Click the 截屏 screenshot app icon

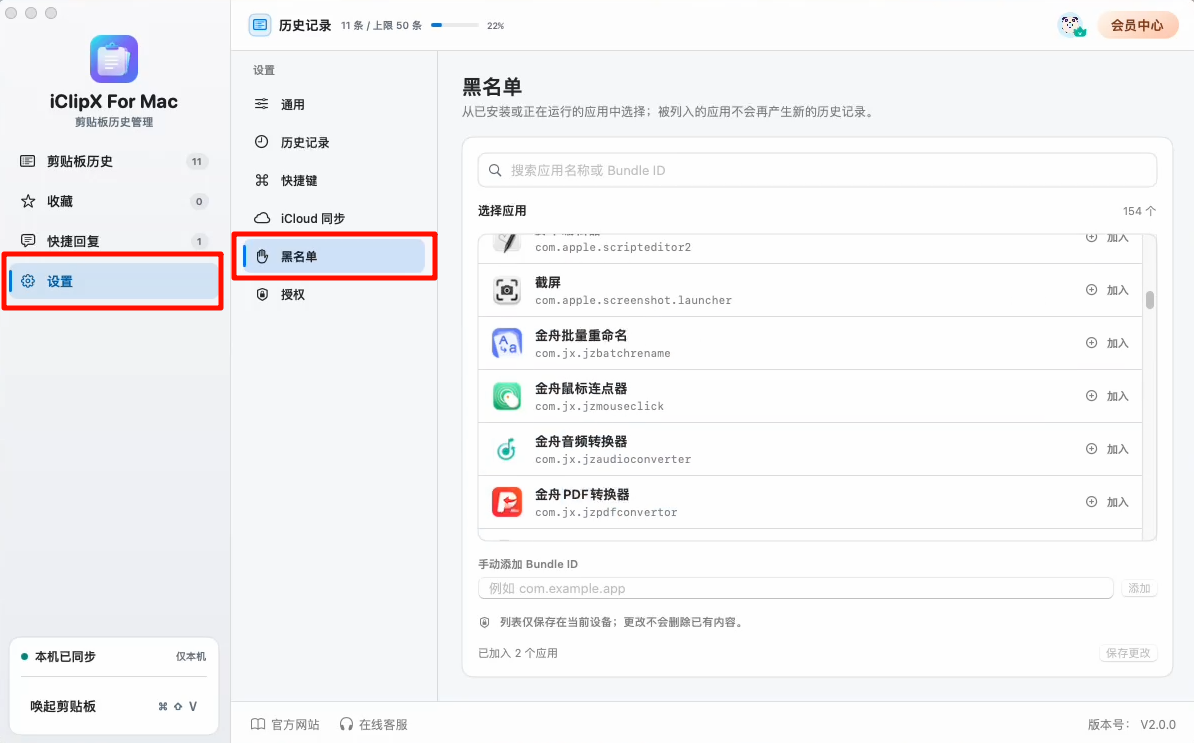point(507,290)
